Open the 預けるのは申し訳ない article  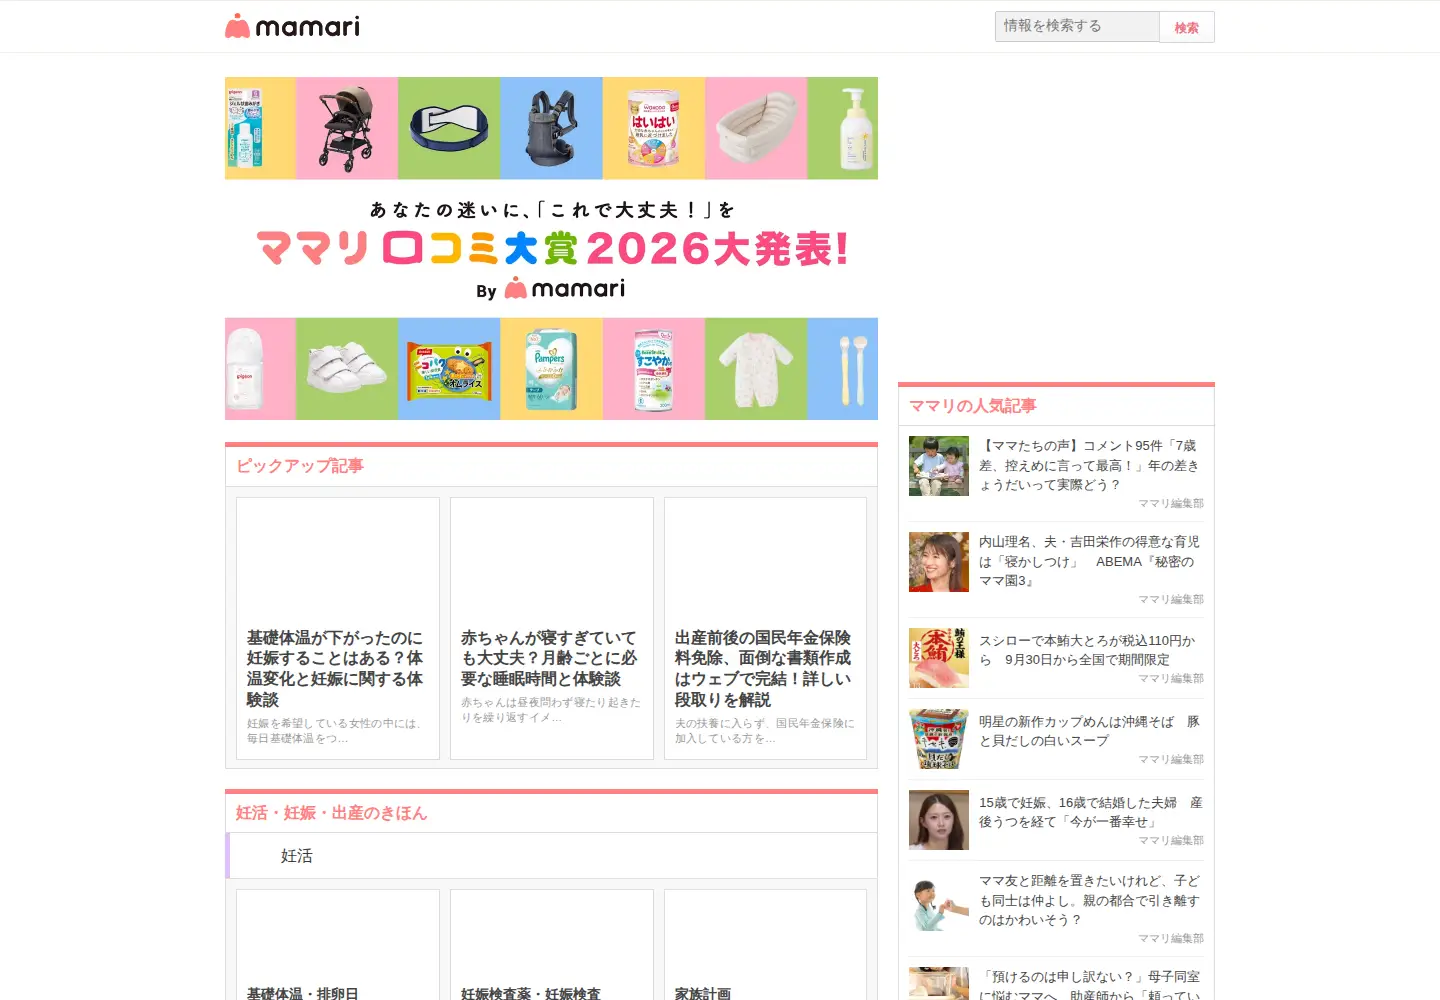(1089, 985)
